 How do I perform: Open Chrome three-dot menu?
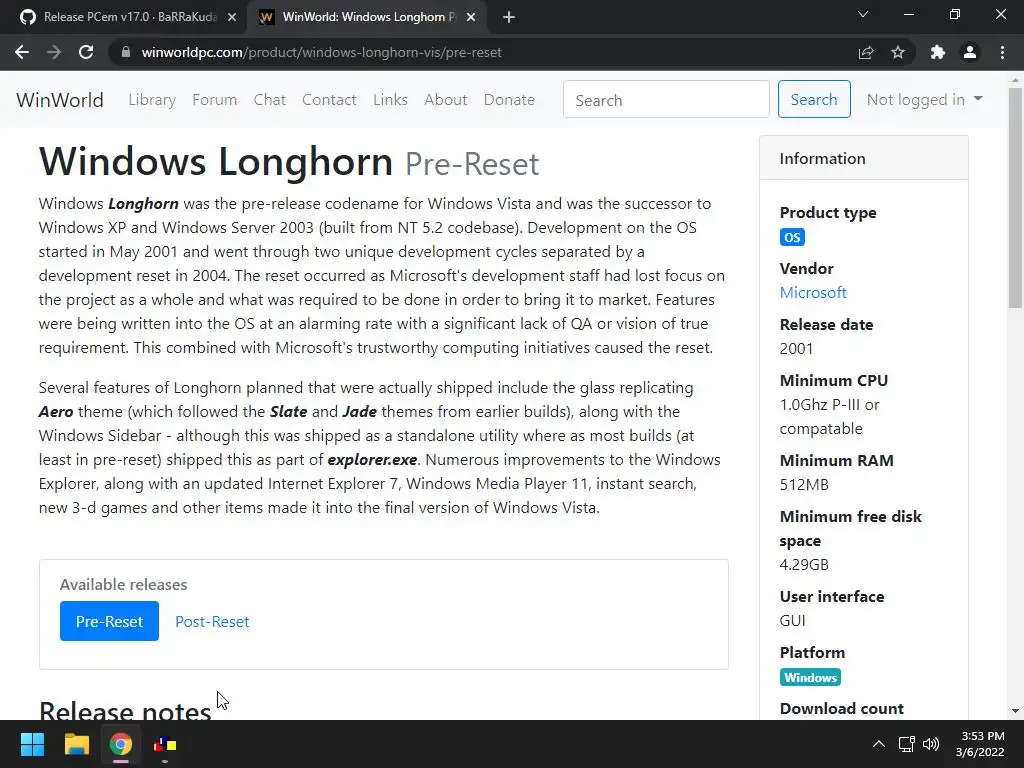pyautogui.click(x=1002, y=52)
